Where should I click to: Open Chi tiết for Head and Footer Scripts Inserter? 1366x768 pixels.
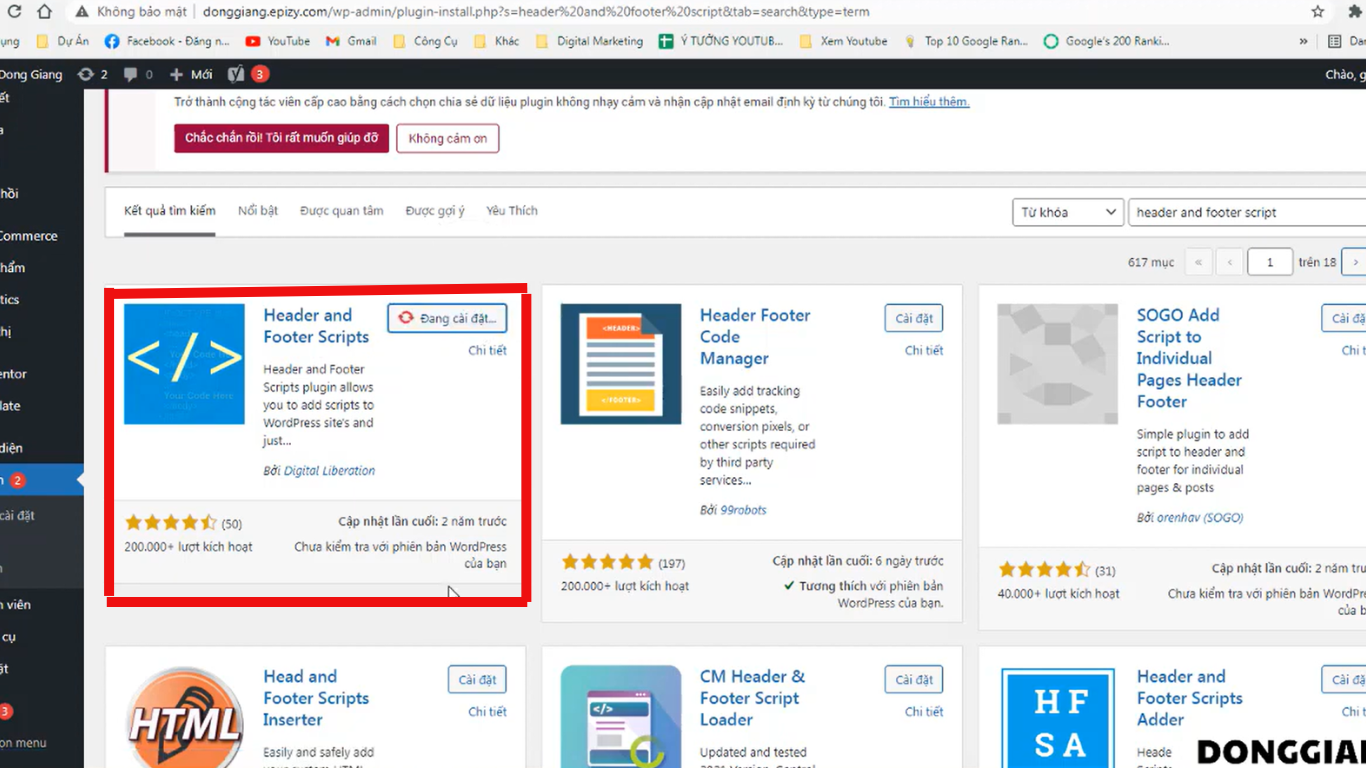[487, 711]
